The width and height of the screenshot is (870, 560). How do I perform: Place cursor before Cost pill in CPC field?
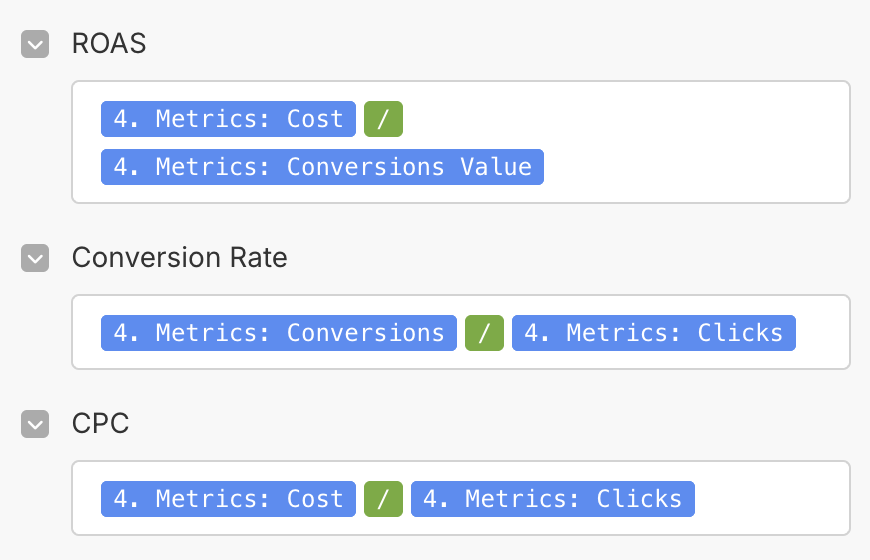pyautogui.click(x=89, y=499)
